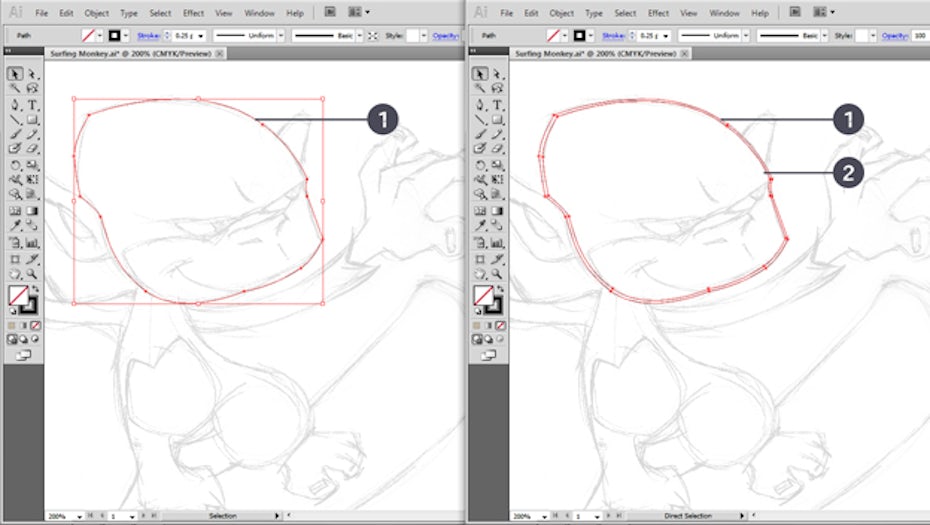Select the Selection tool in left window toolbox
This screenshot has height=525, width=930.
(x=16, y=74)
